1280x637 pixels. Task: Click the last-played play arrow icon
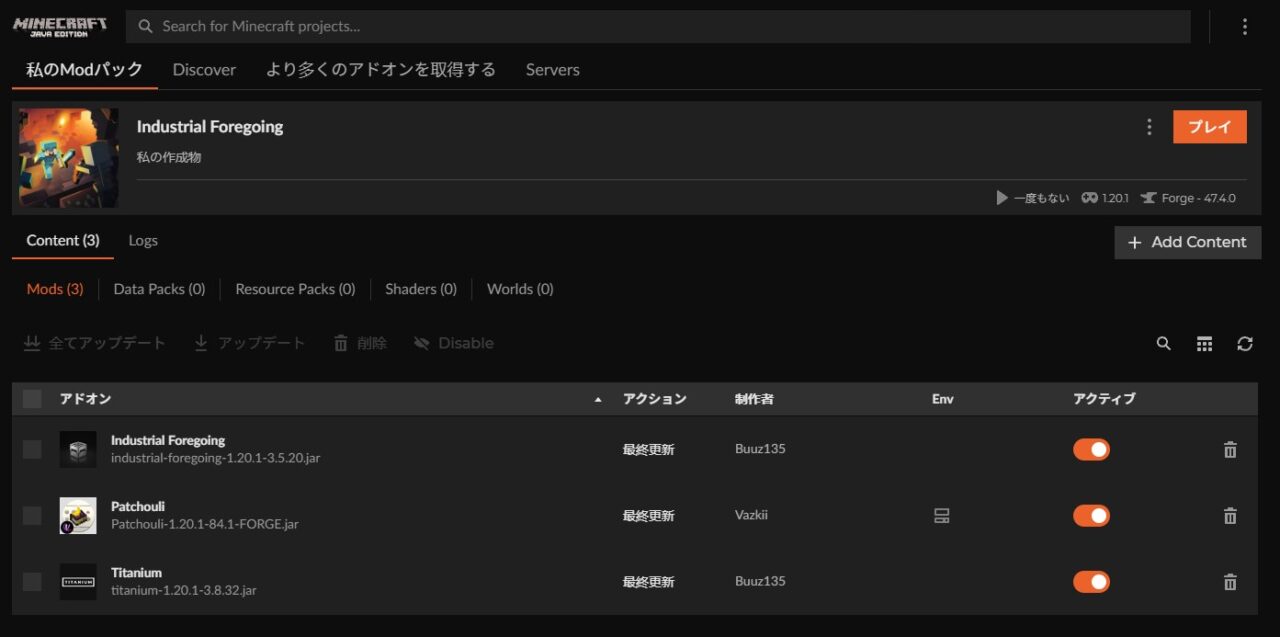(1002, 198)
